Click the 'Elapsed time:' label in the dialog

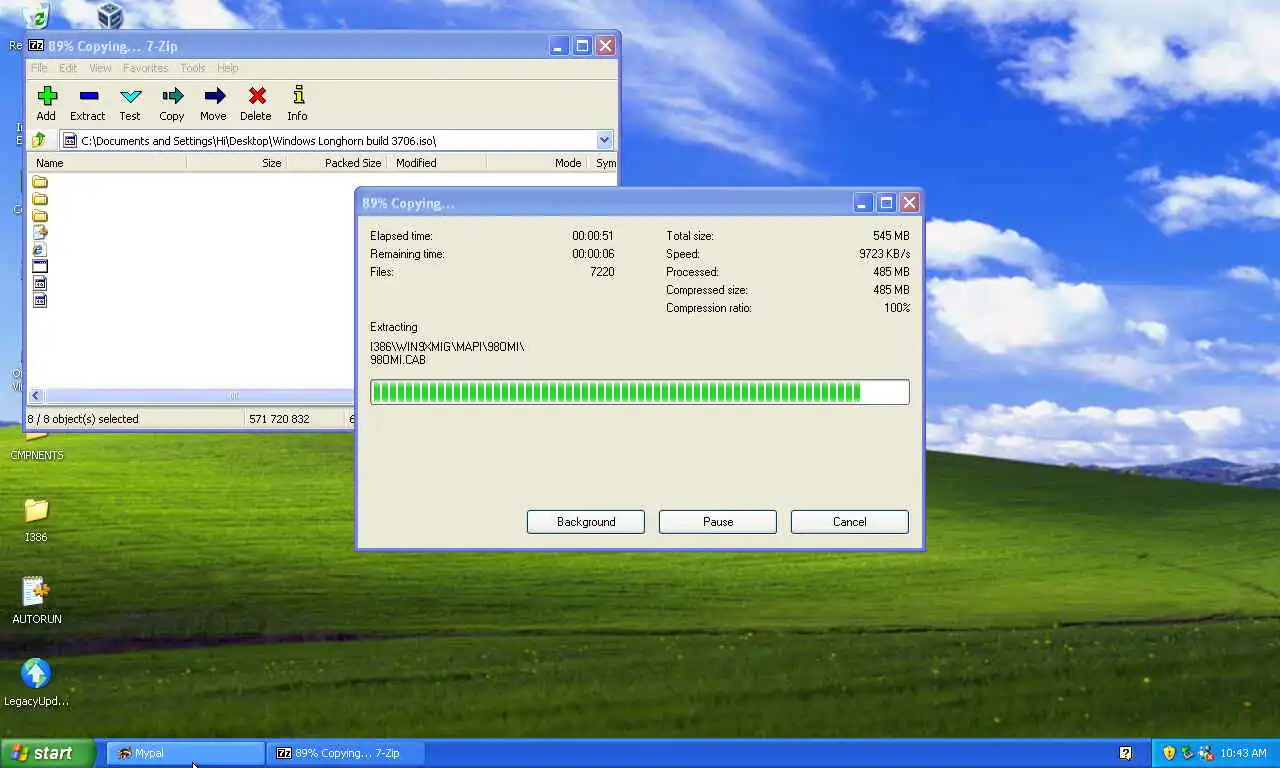click(401, 236)
